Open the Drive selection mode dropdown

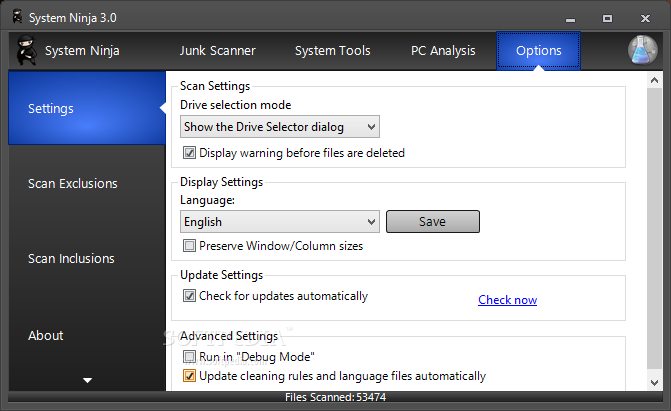point(280,127)
